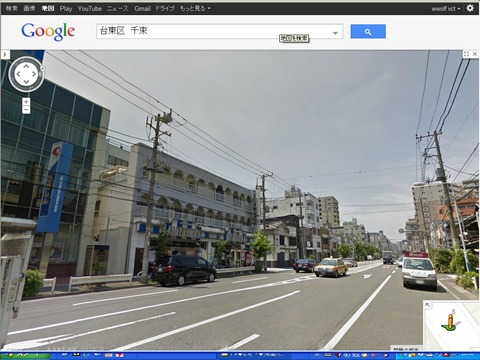Open the ニュース link in the top bar
The width and height of the screenshot is (480, 360).
pos(117,9)
